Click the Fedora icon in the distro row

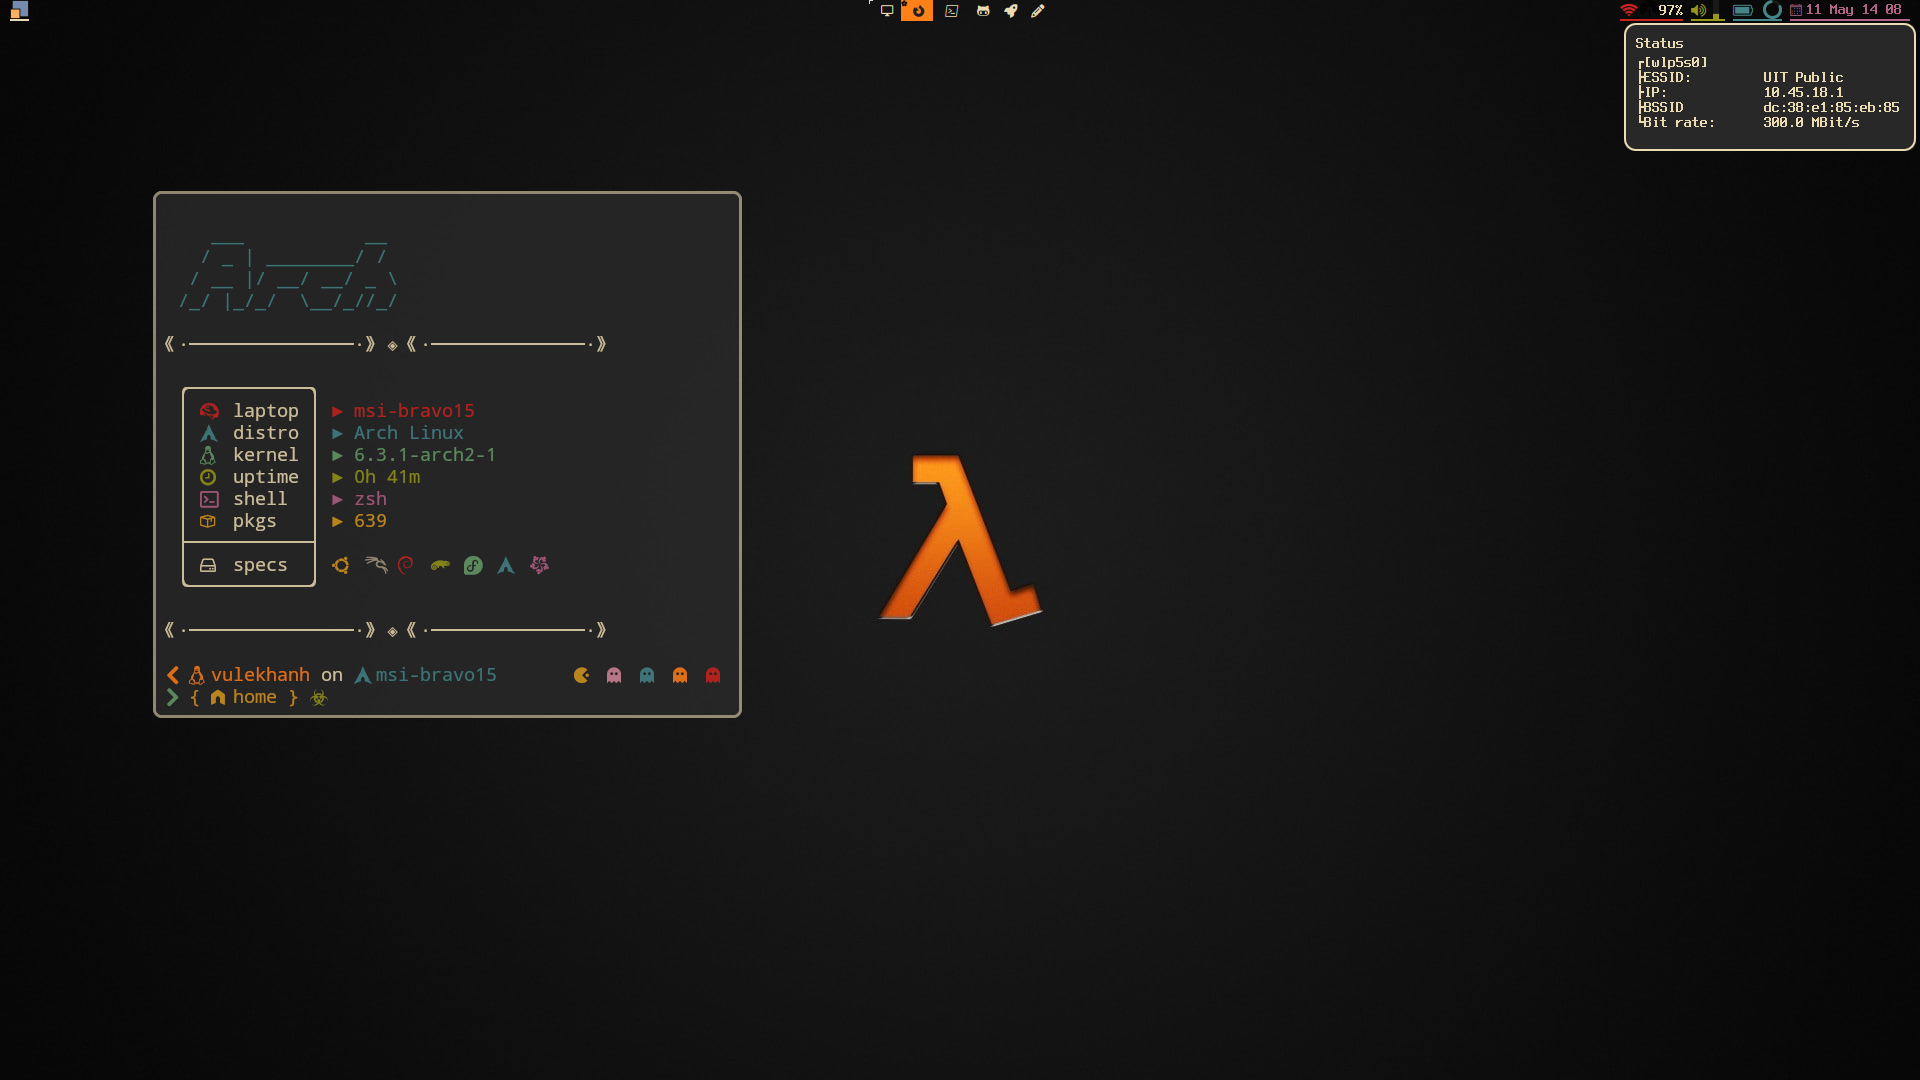(x=473, y=565)
